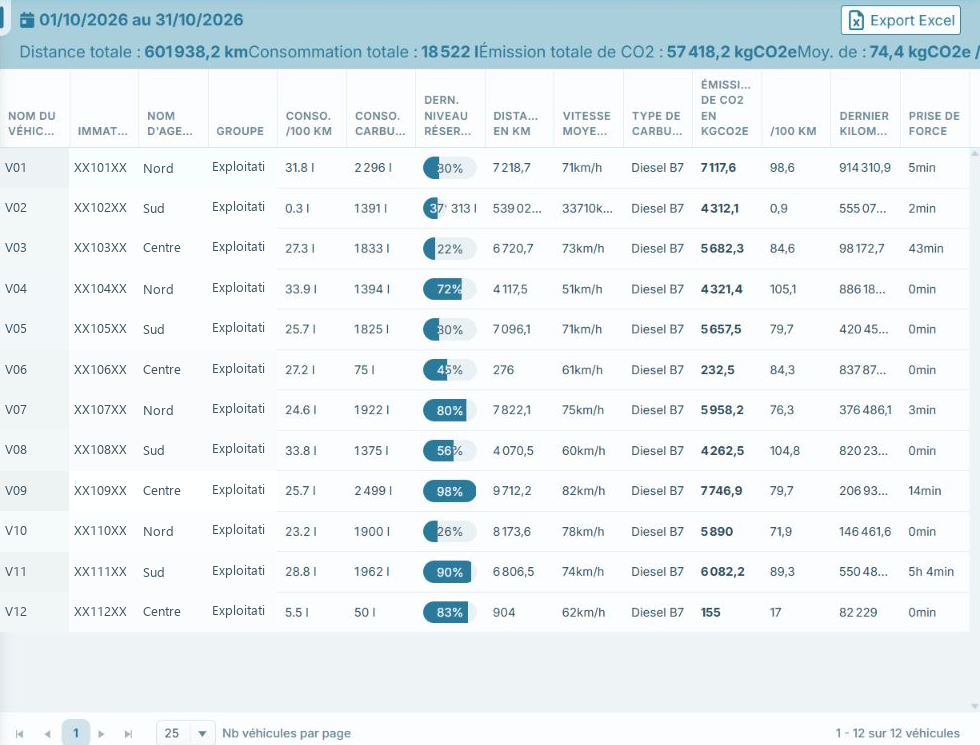Click CO2 emission value 7 117,6

pyautogui.click(x=718, y=168)
